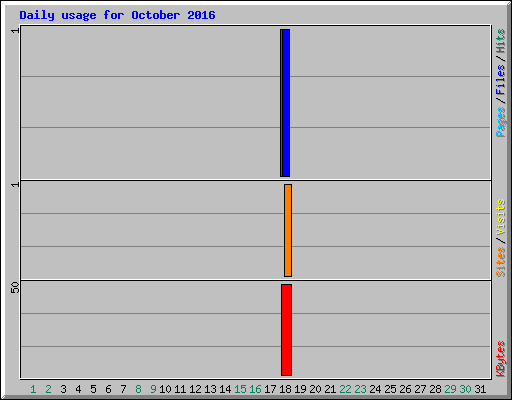Click day label 7 on the x-axis
Screen dimensions: 512x400
coord(123,389)
